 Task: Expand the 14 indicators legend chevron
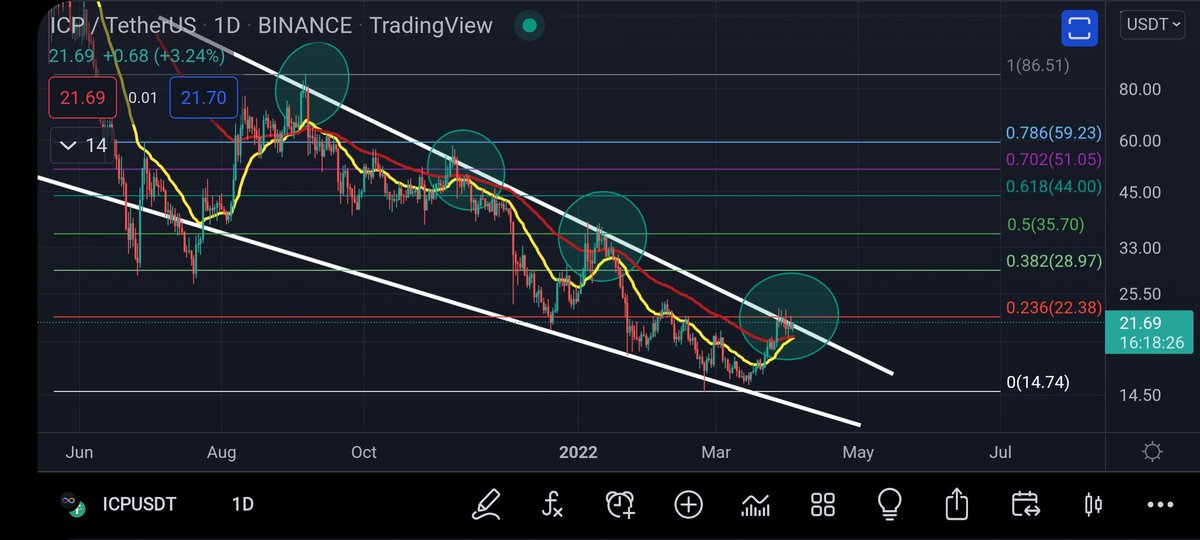82,146
